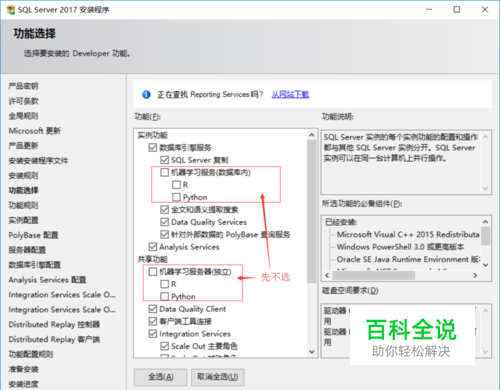Image resolution: width=500 pixels, height=390 pixels.
Task: Click prerequisites list scroll-down arrow
Action: pyautogui.click(x=485, y=265)
